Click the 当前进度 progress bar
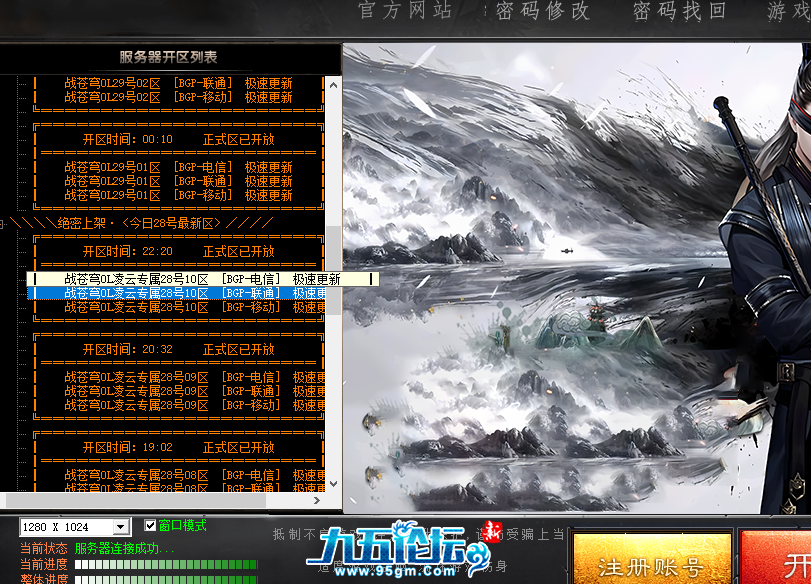The image size is (811, 584). click(x=166, y=564)
